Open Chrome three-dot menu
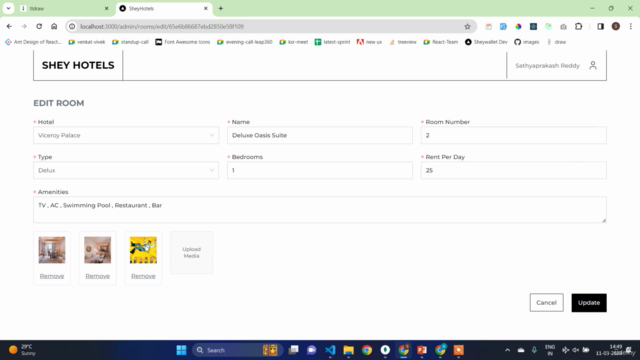Screen dimensions: 640x360 pos(631,27)
